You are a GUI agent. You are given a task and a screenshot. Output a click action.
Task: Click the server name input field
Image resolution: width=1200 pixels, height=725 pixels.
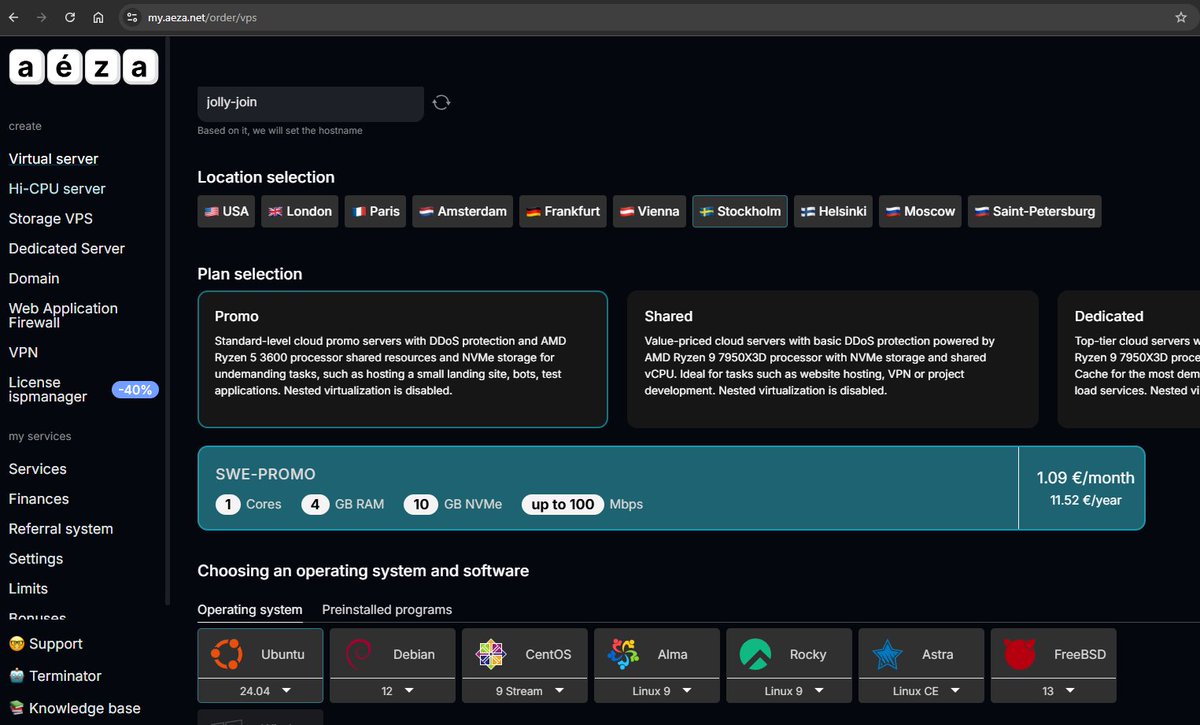(310, 102)
